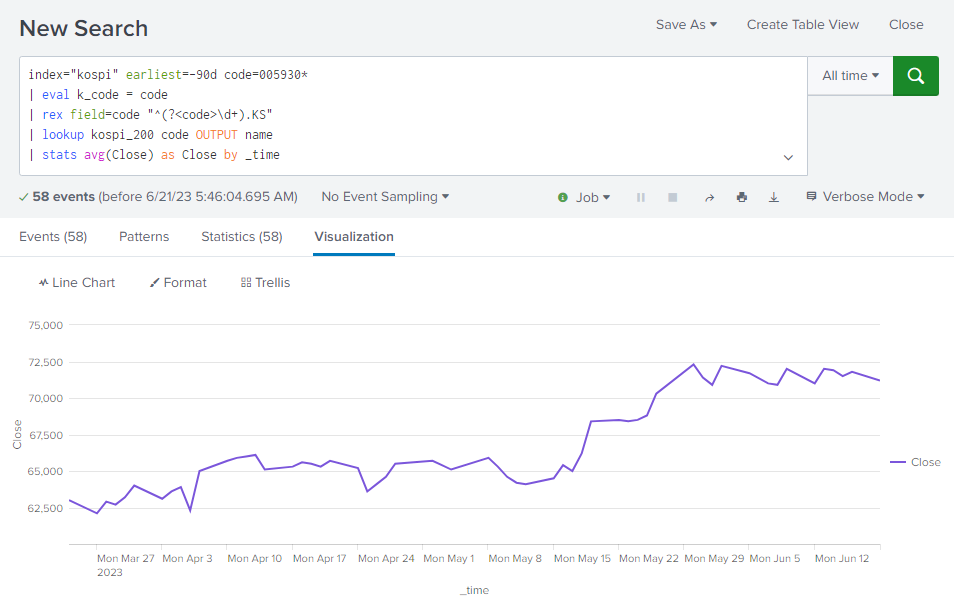Viewport: 954px width, 604px height.
Task: Click the Mon Jun 12 axis label
Action: 842,558
